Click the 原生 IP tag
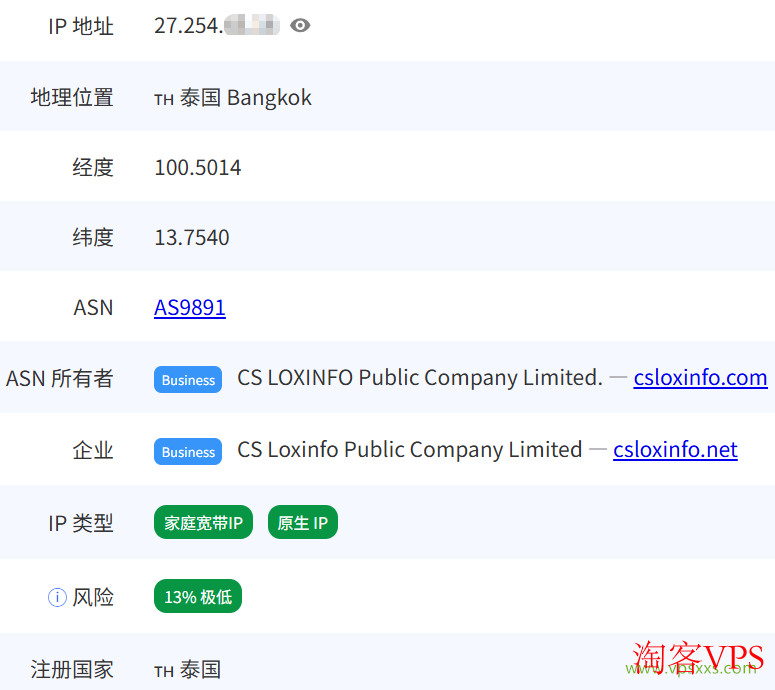 (x=302, y=522)
